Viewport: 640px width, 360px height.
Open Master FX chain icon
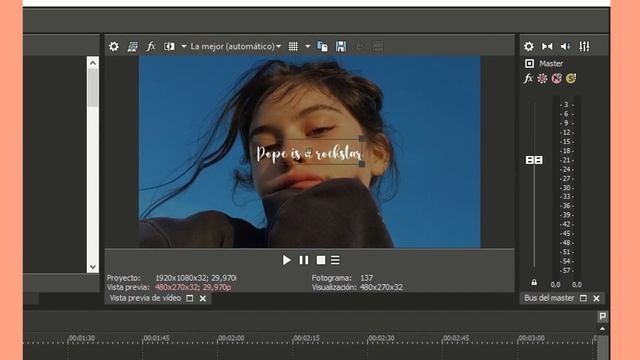point(528,78)
